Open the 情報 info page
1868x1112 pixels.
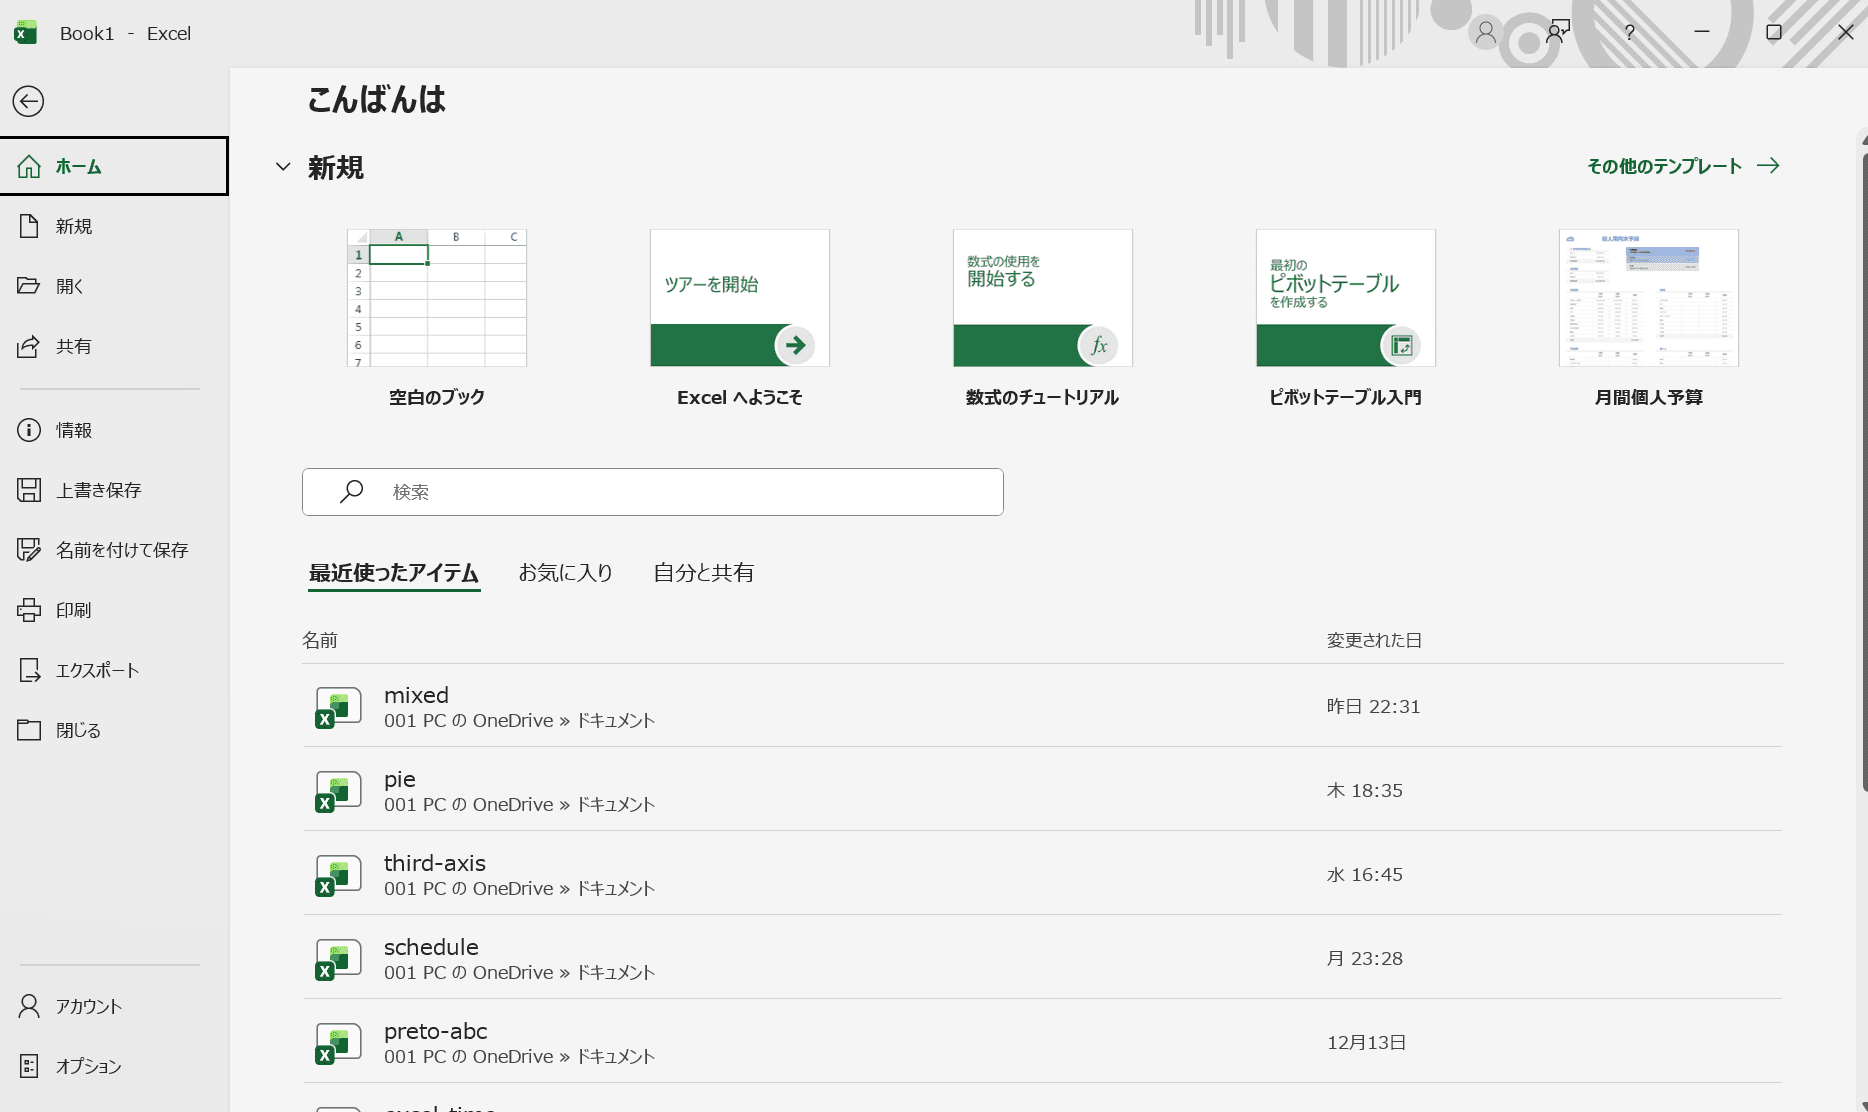click(x=73, y=430)
